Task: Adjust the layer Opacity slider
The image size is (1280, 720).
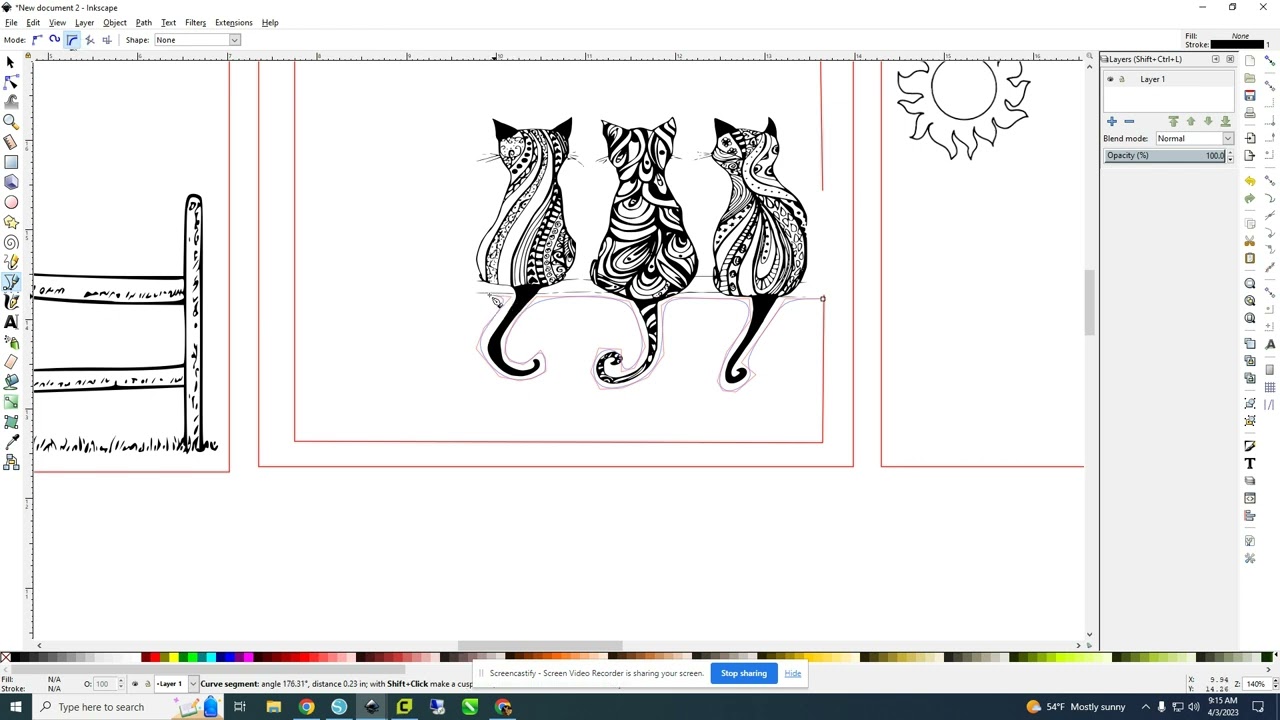Action: [x=1164, y=156]
